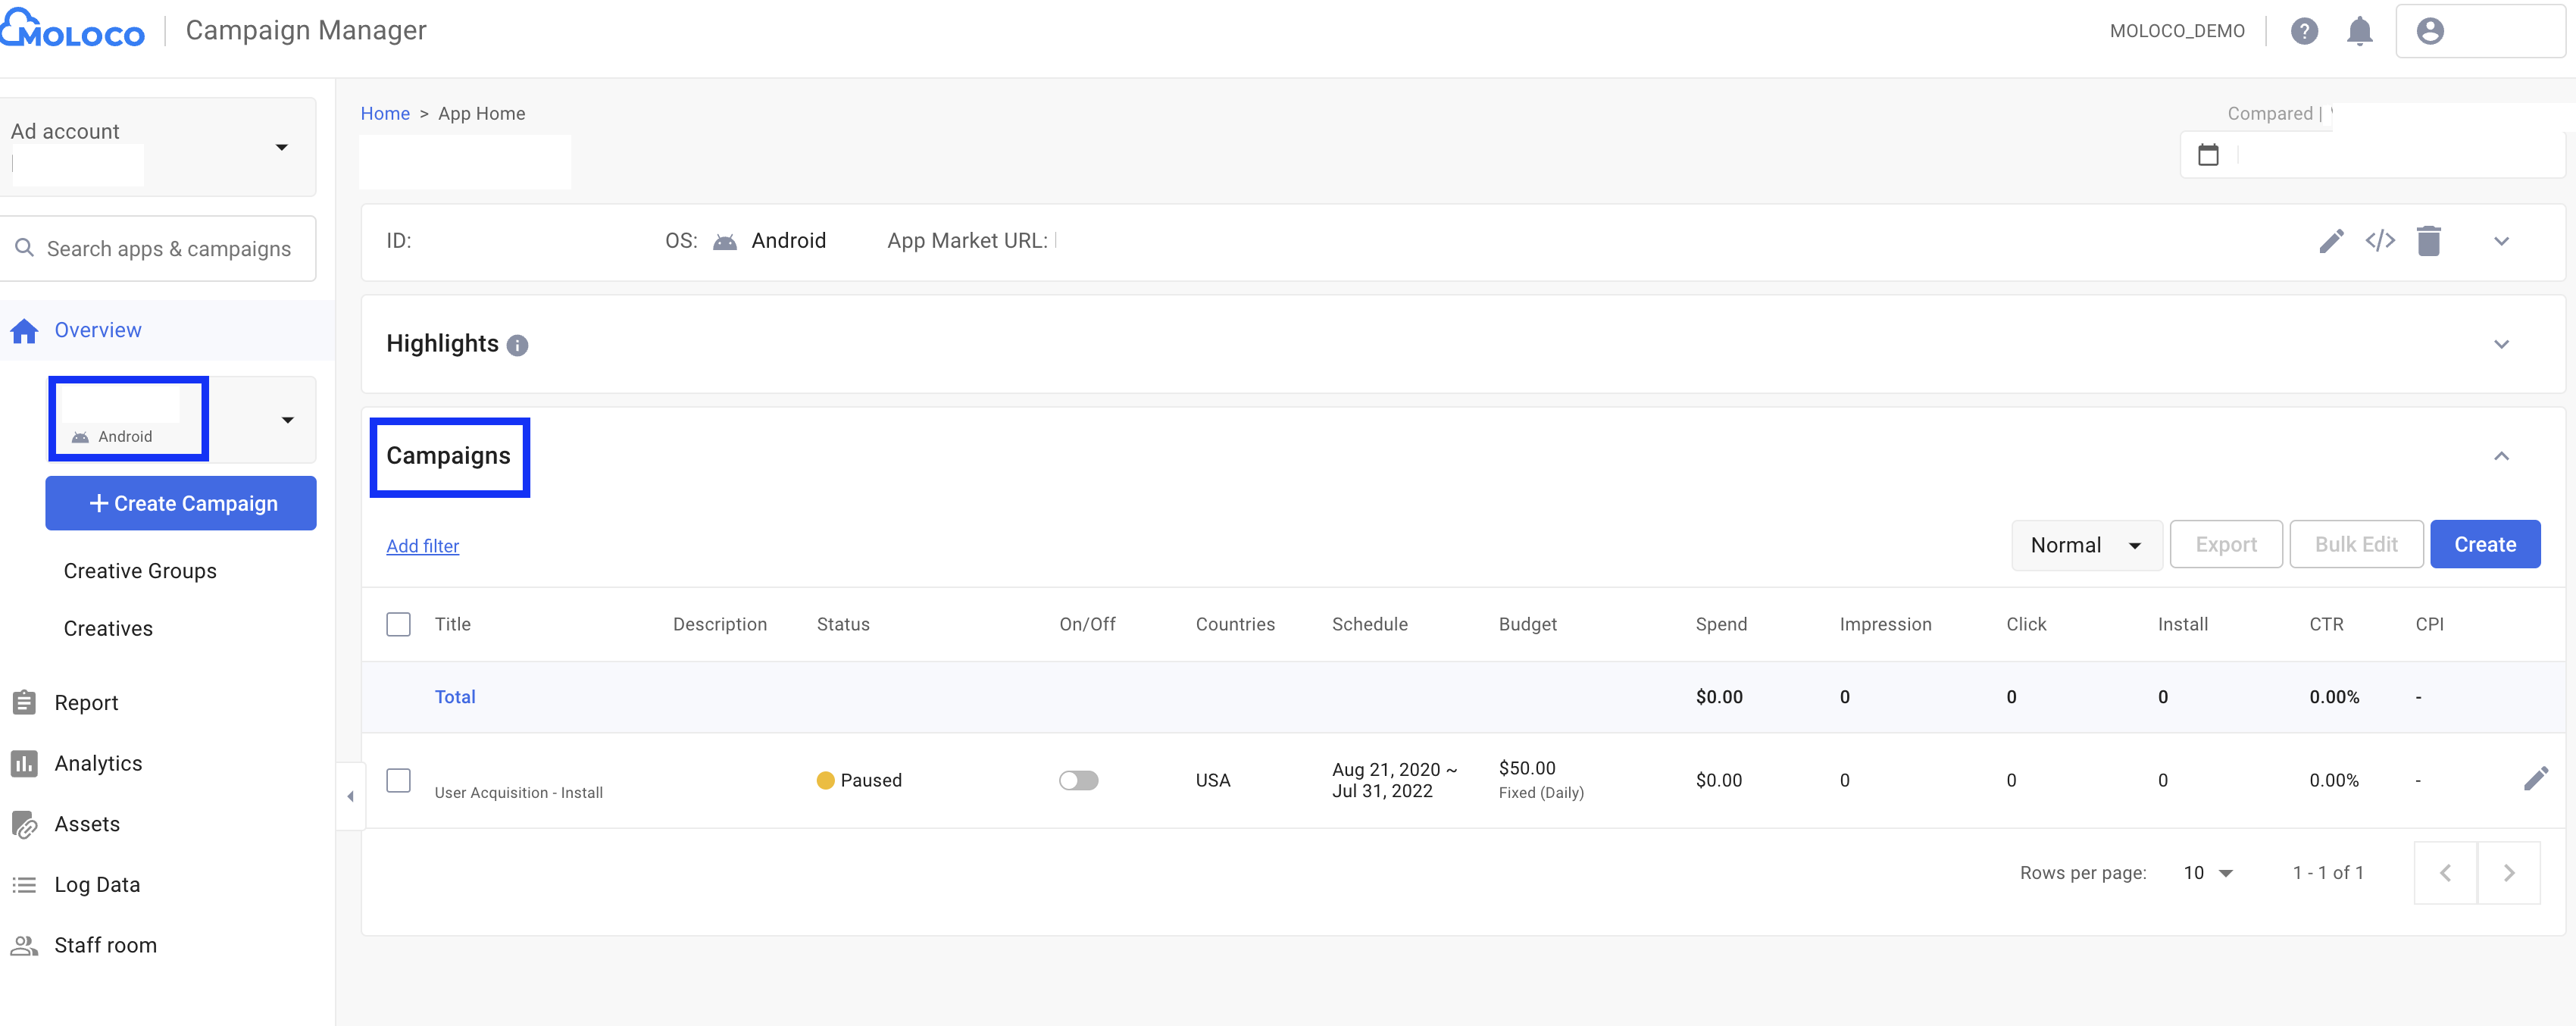Image resolution: width=2576 pixels, height=1026 pixels.
Task: Click the Highlights info icon
Action: point(517,345)
